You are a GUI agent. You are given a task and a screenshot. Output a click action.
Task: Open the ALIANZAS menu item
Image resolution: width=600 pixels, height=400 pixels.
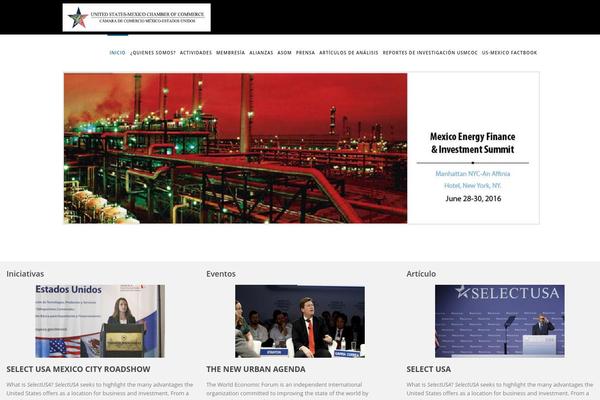[x=261, y=53]
